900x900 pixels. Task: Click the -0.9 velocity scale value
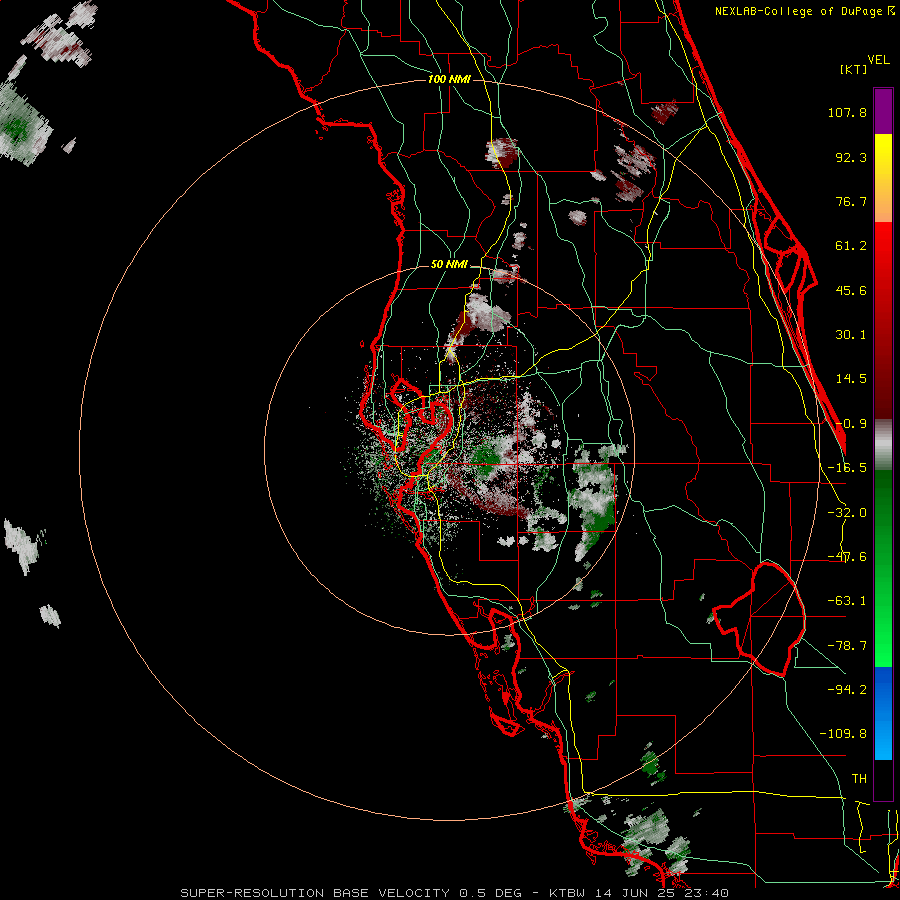(x=851, y=424)
